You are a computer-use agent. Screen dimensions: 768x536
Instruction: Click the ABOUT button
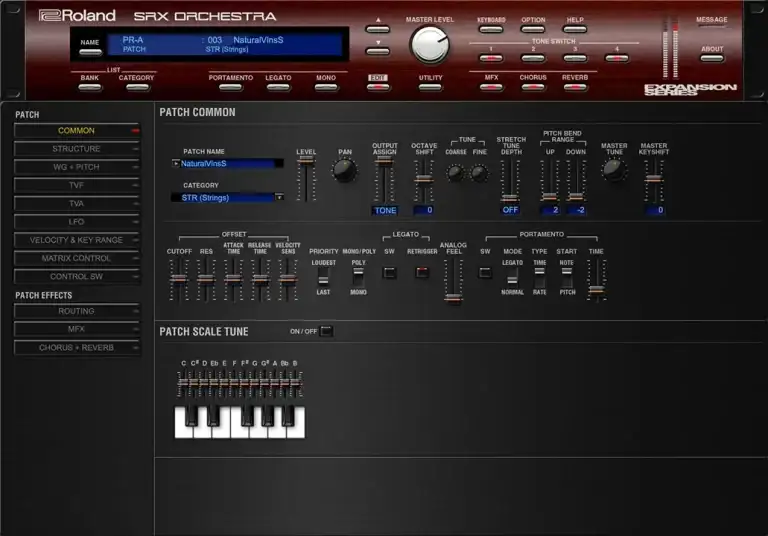(712, 58)
